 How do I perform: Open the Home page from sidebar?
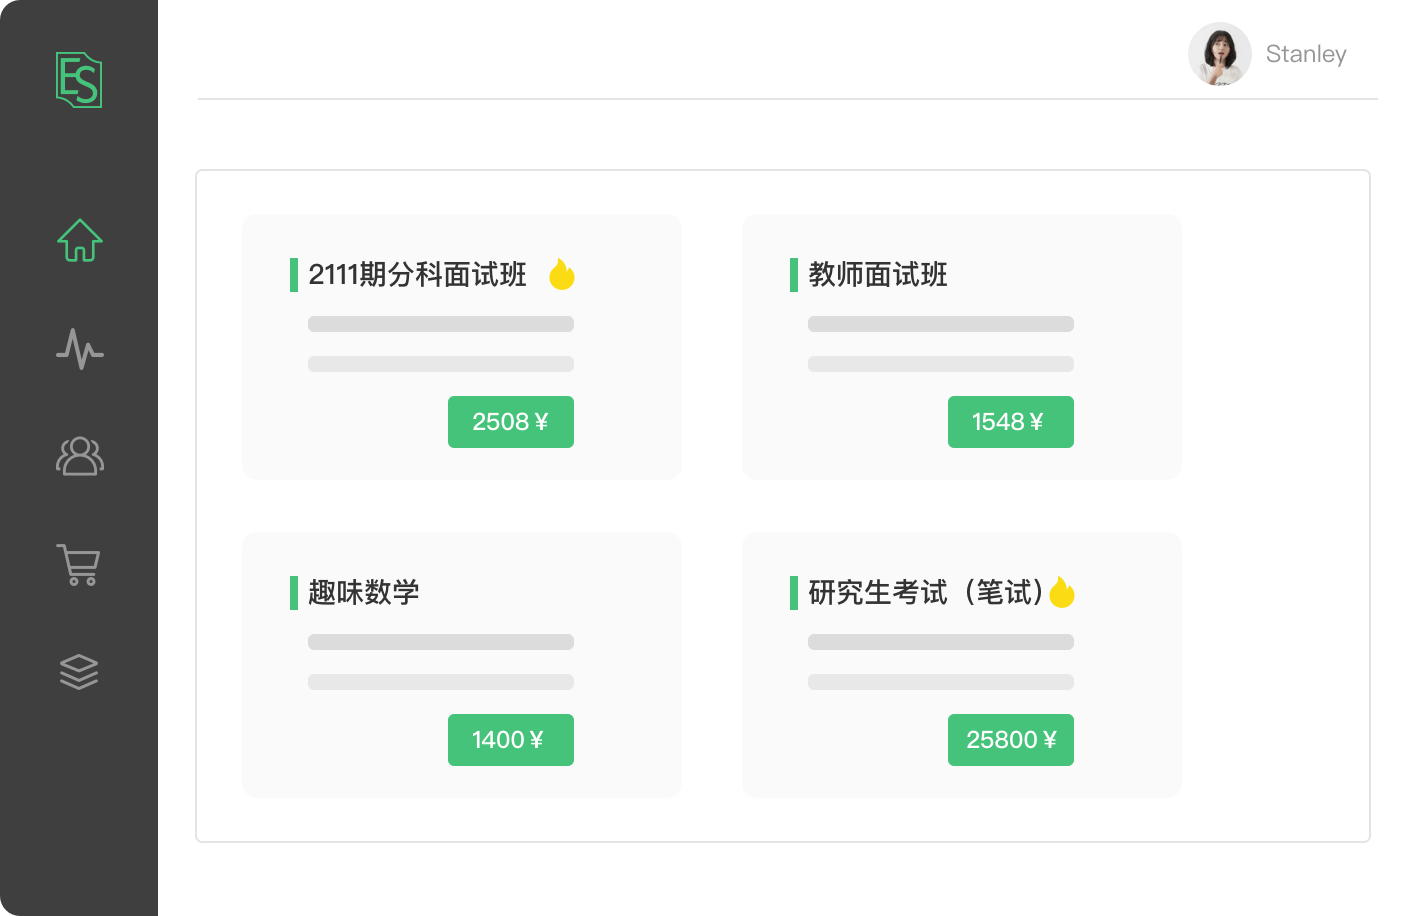tap(80, 240)
